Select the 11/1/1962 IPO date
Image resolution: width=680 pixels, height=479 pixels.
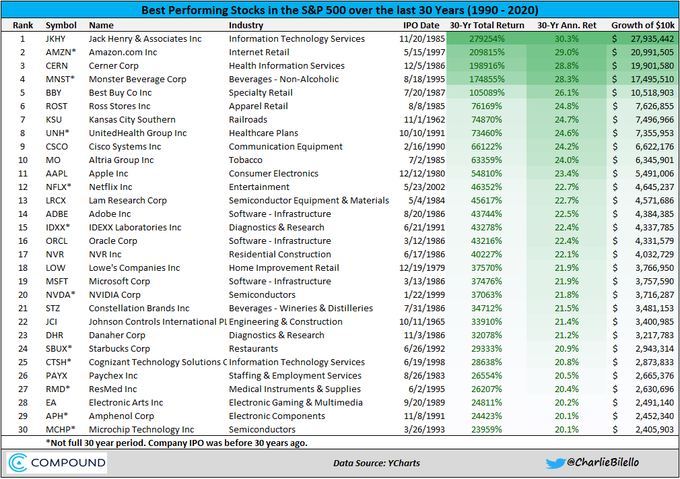[x=422, y=119]
